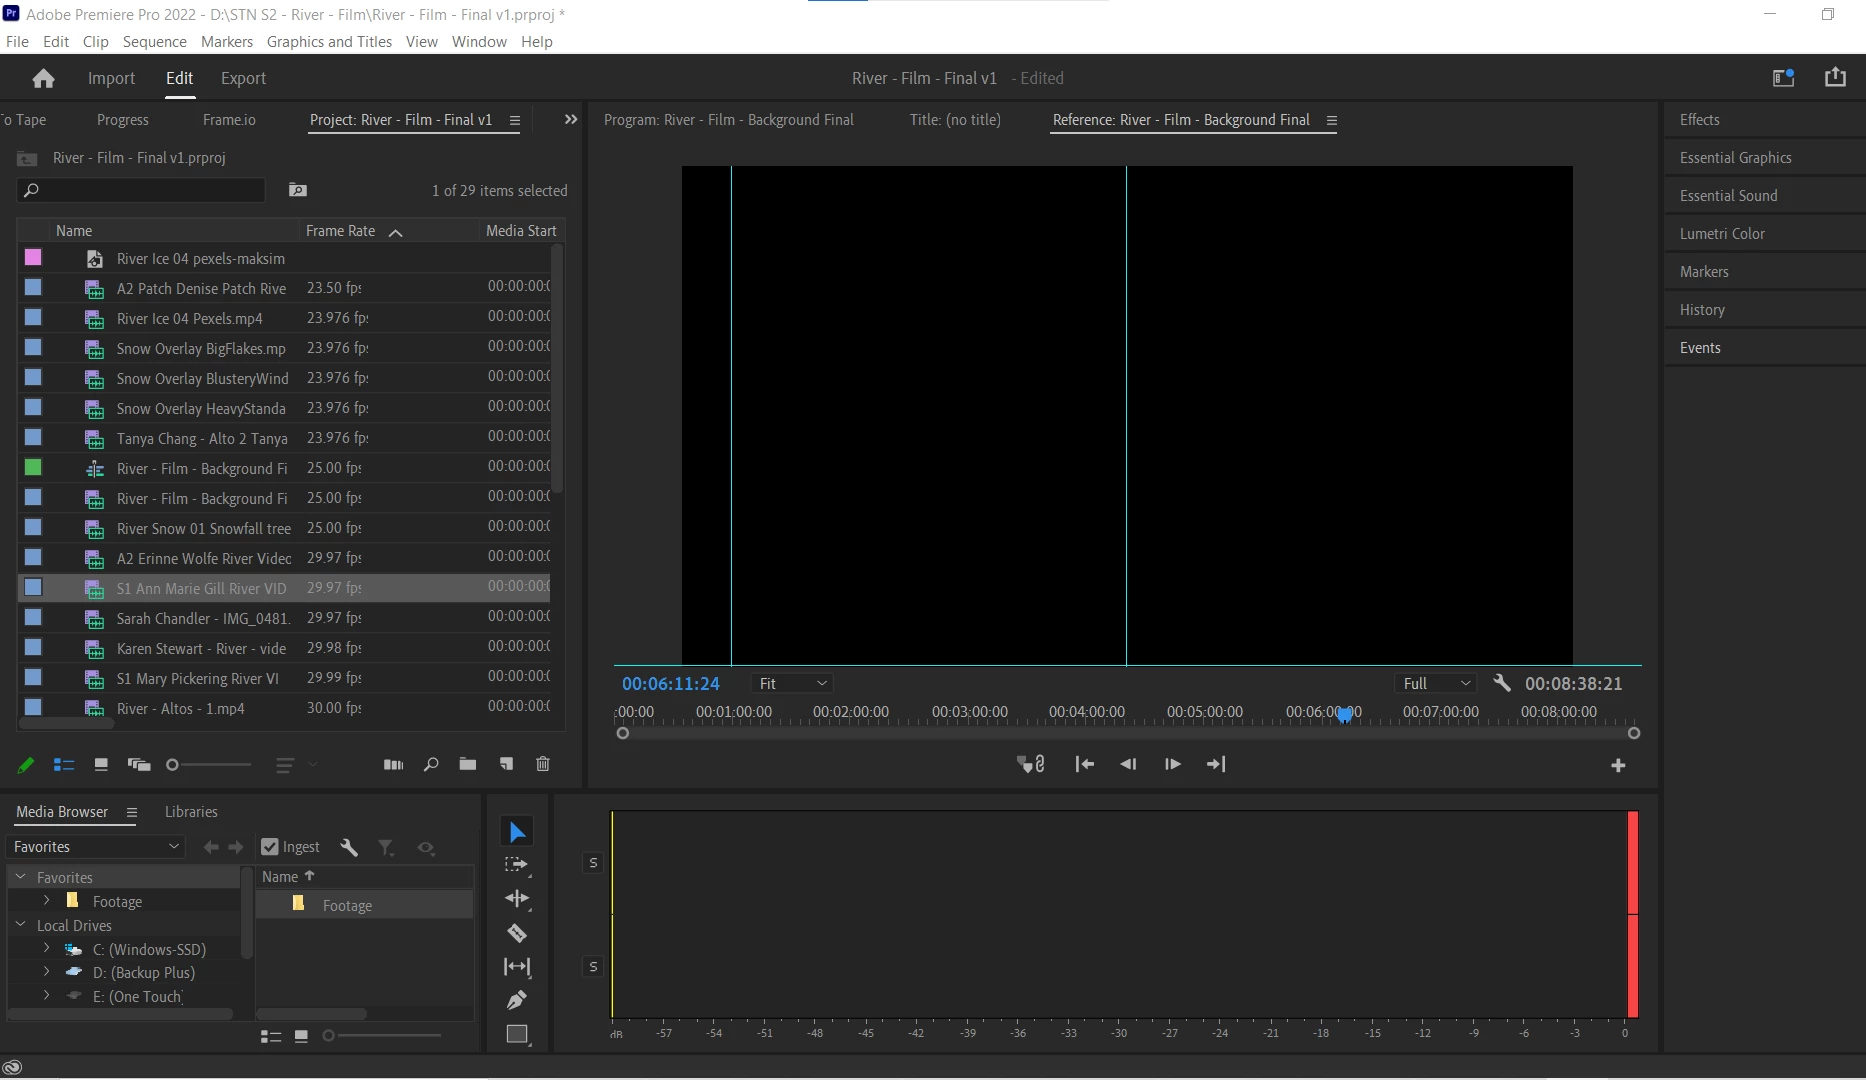The image size is (1866, 1080).
Task: Select the Track Select Forward tool
Action: pos(517,865)
